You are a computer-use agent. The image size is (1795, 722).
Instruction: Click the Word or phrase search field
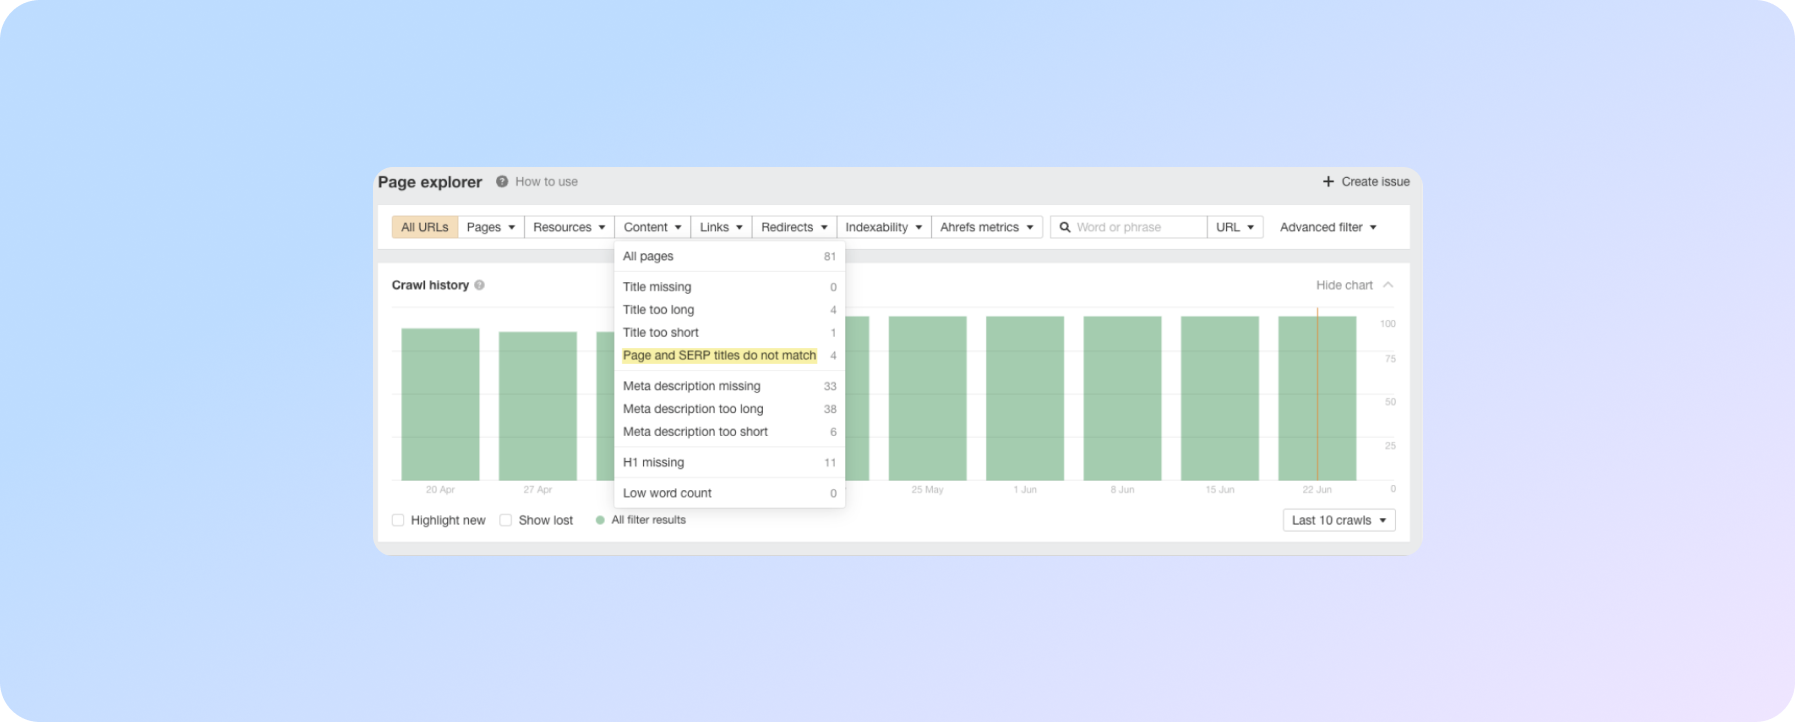pyautogui.click(x=1137, y=227)
